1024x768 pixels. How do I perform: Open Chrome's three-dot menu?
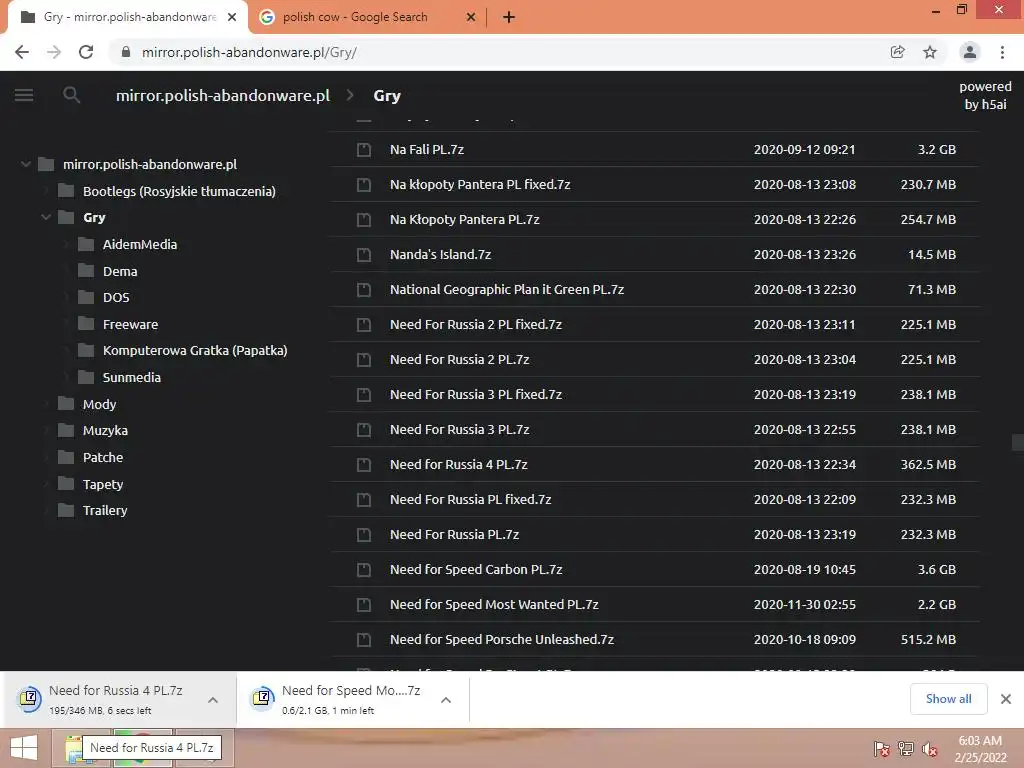pyautogui.click(x=1002, y=52)
